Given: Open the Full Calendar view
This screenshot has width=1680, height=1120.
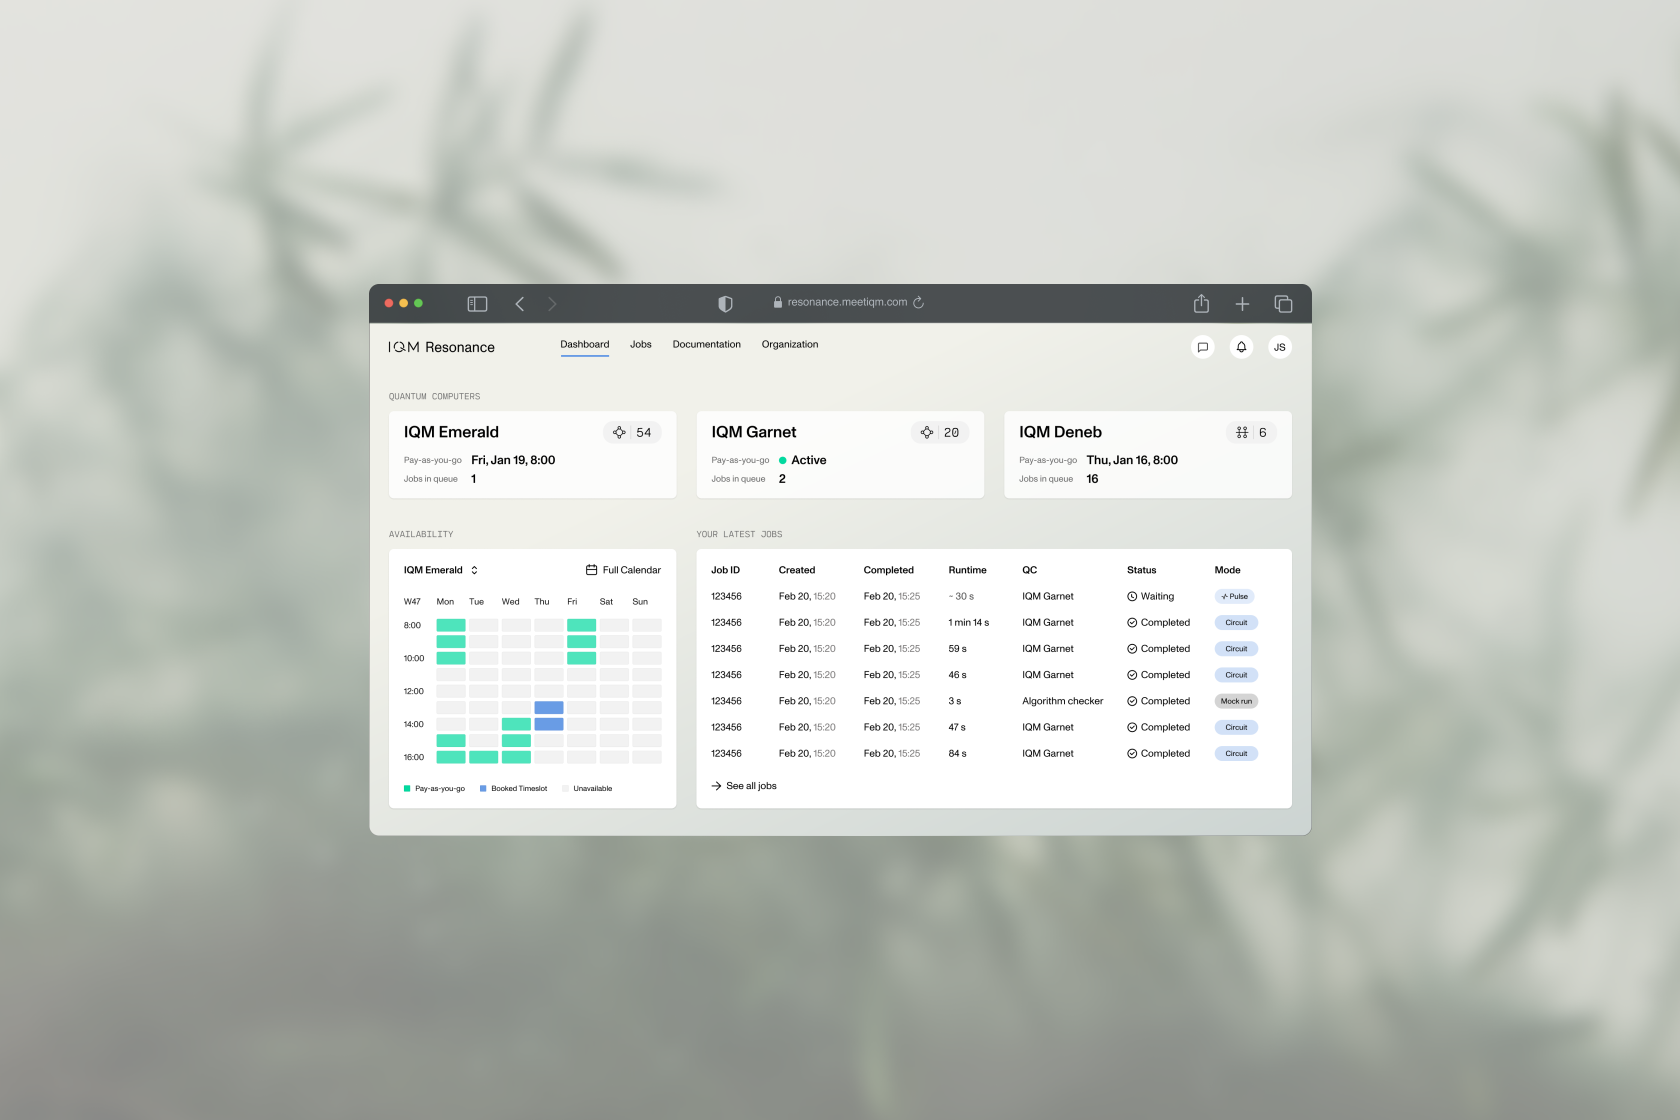Looking at the screenshot, I should pyautogui.click(x=623, y=570).
